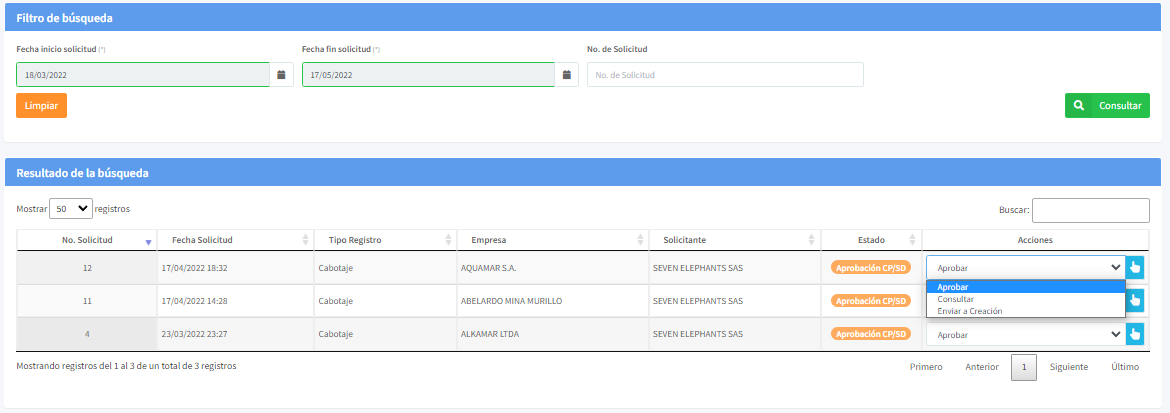Sort table by No. Solicitud column
This screenshot has width=1170, height=413.
pyautogui.click(x=87, y=240)
